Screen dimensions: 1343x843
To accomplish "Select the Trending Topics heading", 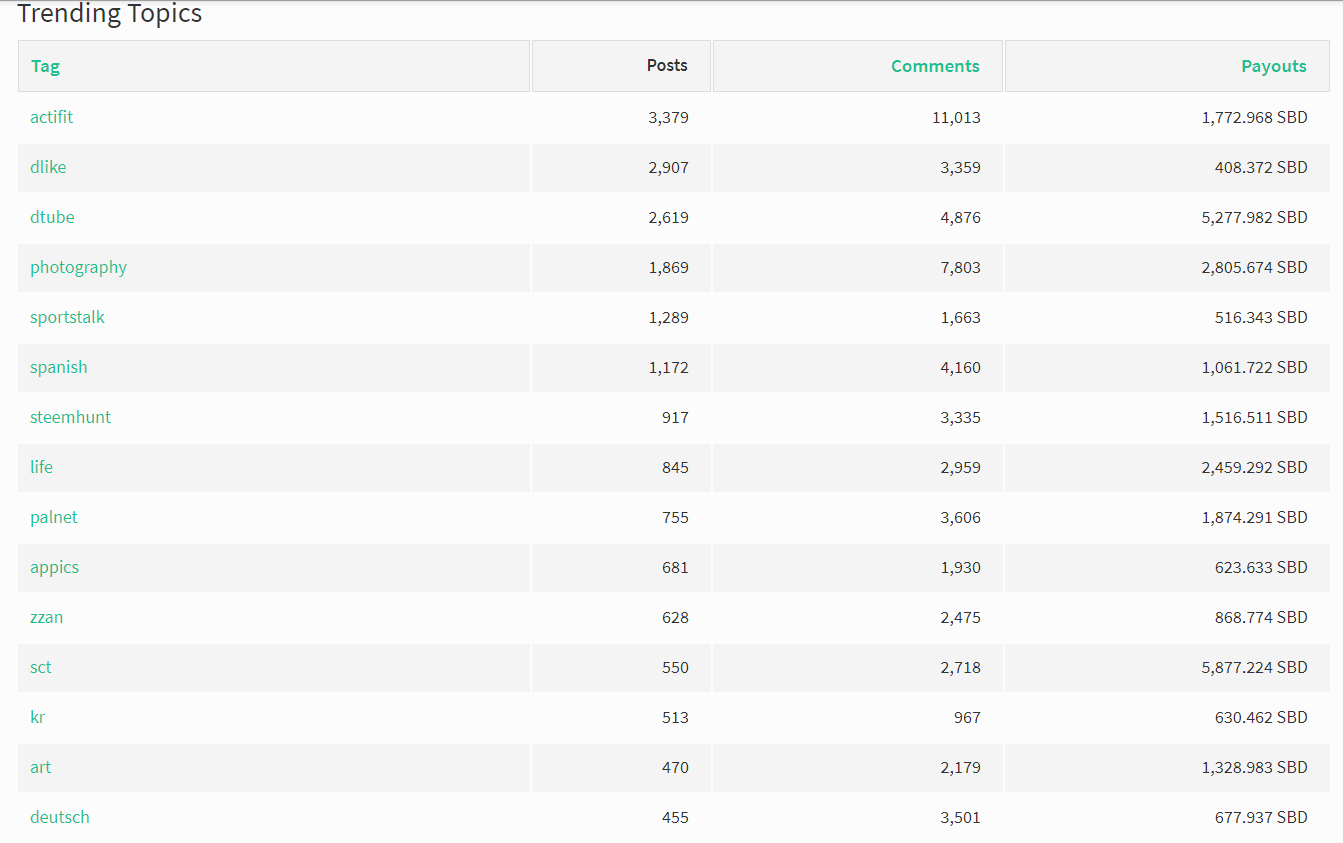I will pos(110,14).
